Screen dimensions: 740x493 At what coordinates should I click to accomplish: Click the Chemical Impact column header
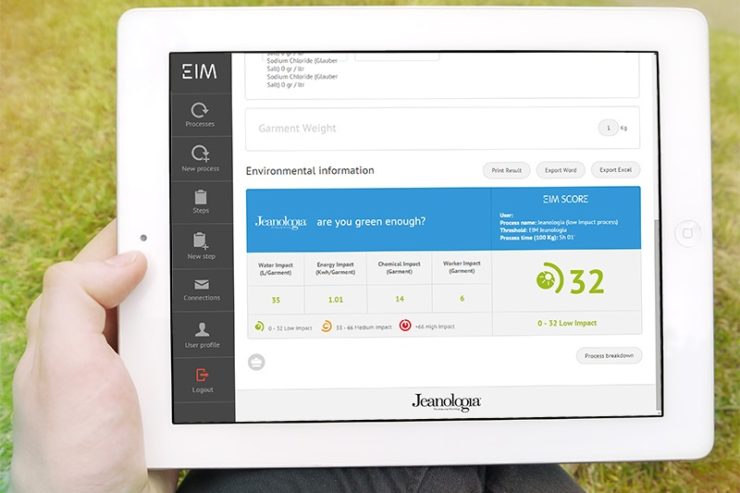399,267
